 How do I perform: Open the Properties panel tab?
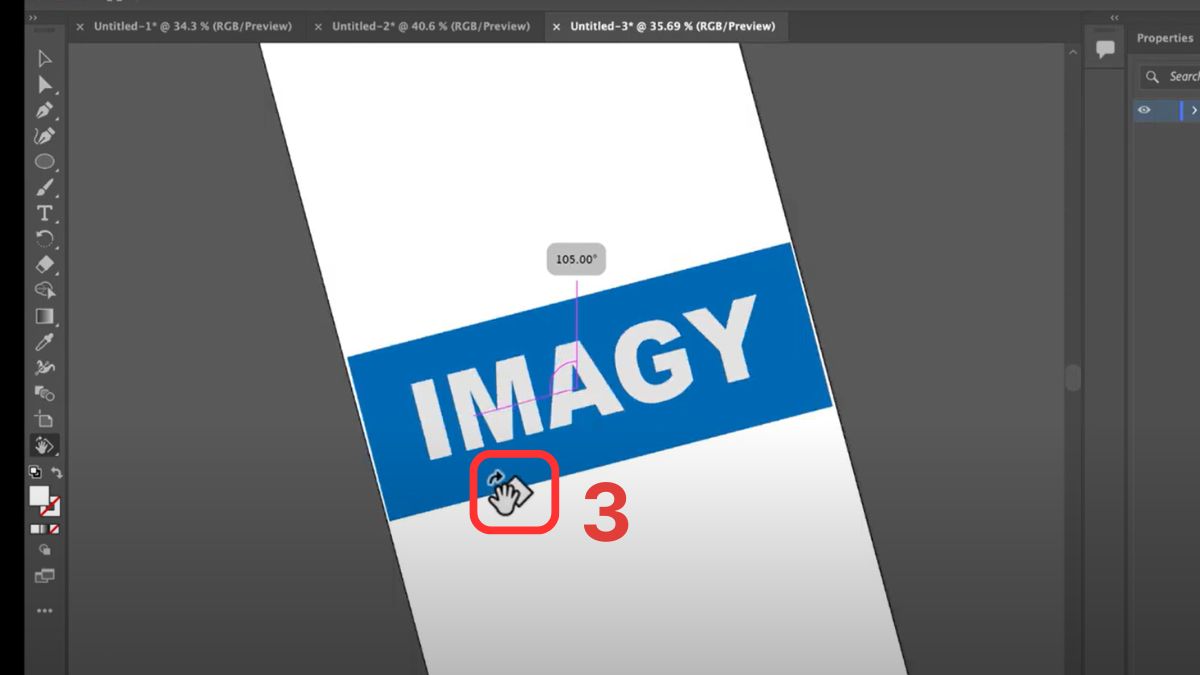pyautogui.click(x=1165, y=38)
